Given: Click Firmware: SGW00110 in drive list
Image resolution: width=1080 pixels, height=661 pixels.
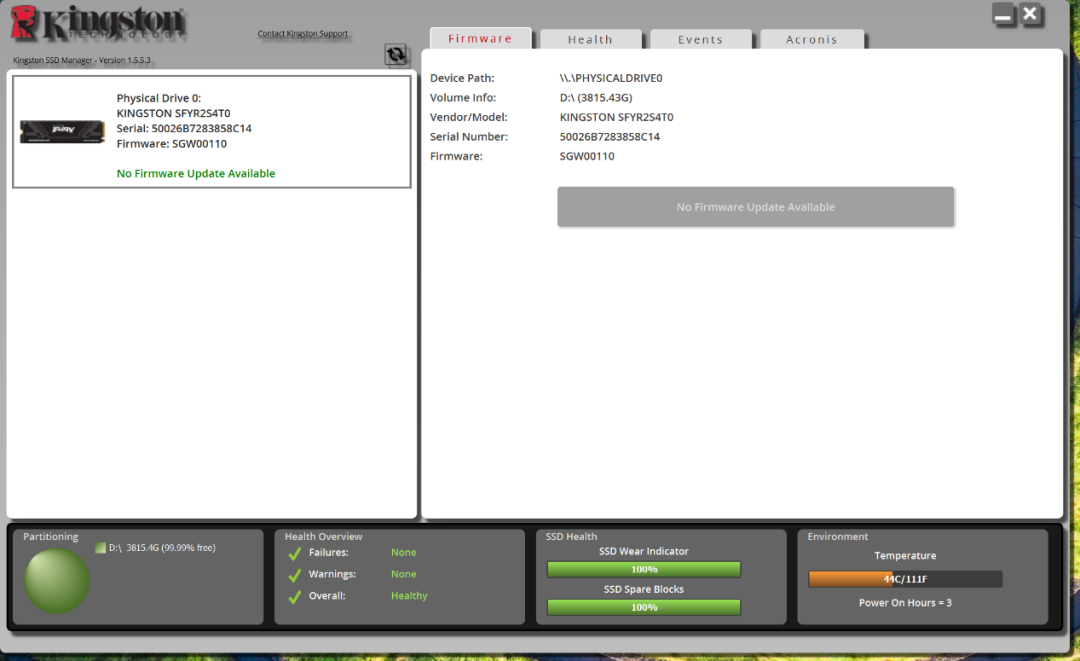Looking at the screenshot, I should click(172, 143).
